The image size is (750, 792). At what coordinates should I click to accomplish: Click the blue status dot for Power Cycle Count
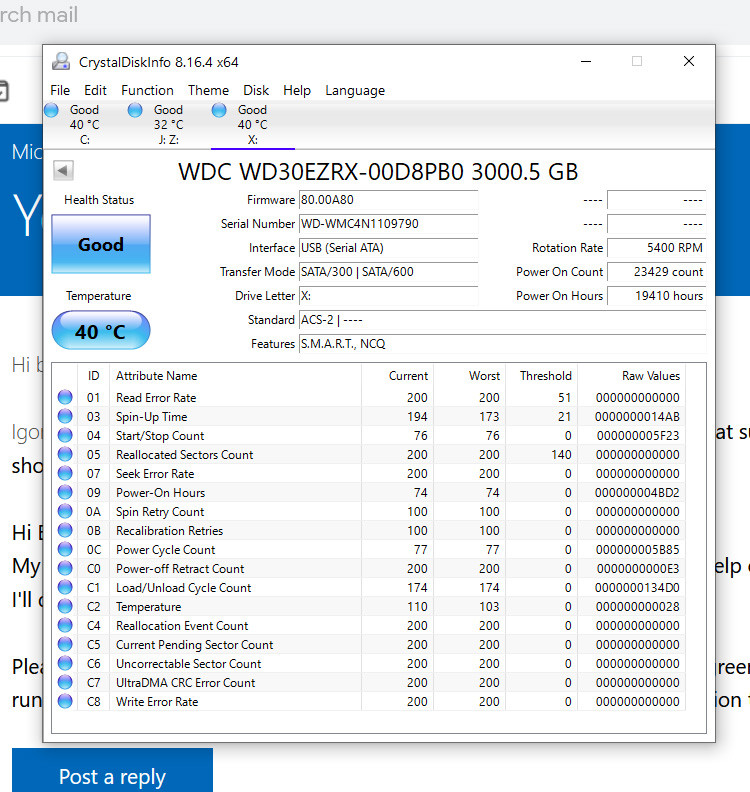(x=65, y=549)
